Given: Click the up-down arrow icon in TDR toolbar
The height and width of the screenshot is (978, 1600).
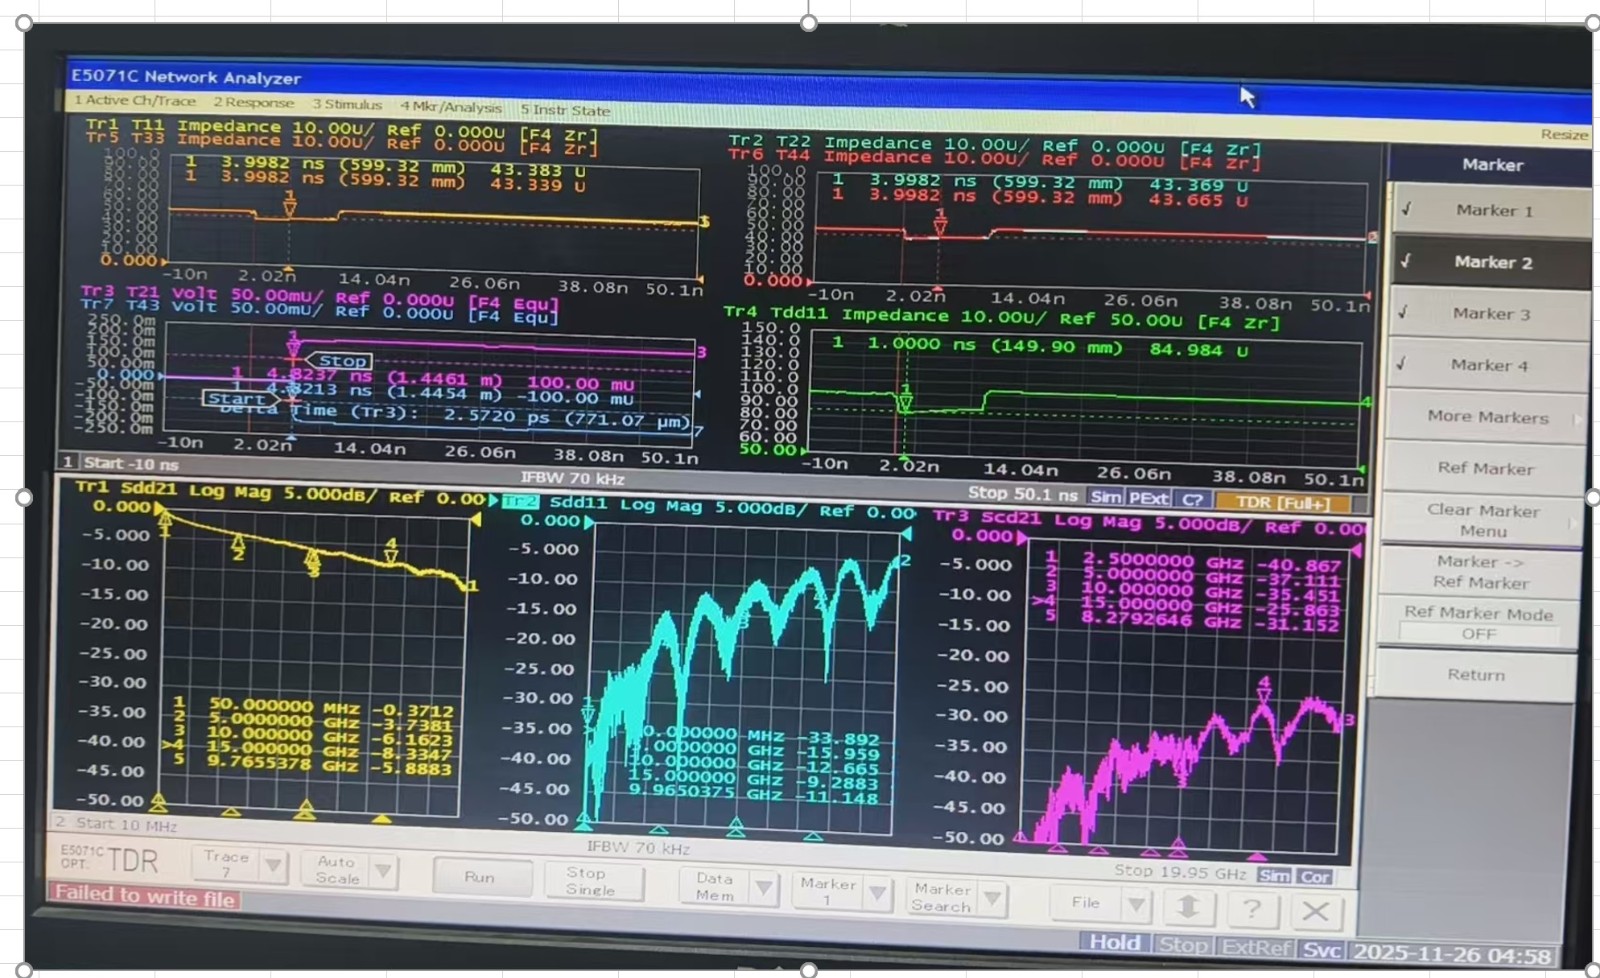Looking at the screenshot, I should pyautogui.click(x=1188, y=907).
